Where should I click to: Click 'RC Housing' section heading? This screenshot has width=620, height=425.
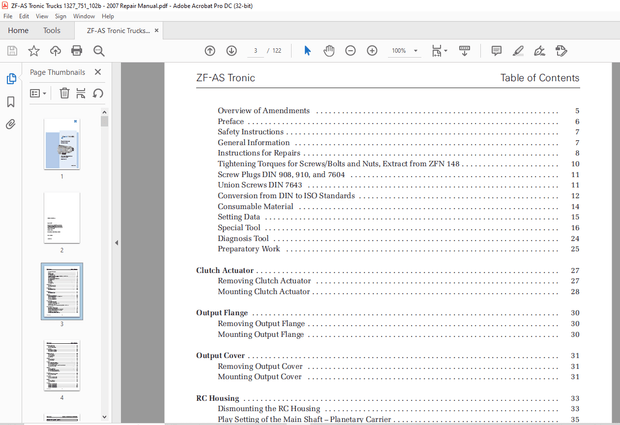click(x=217, y=398)
